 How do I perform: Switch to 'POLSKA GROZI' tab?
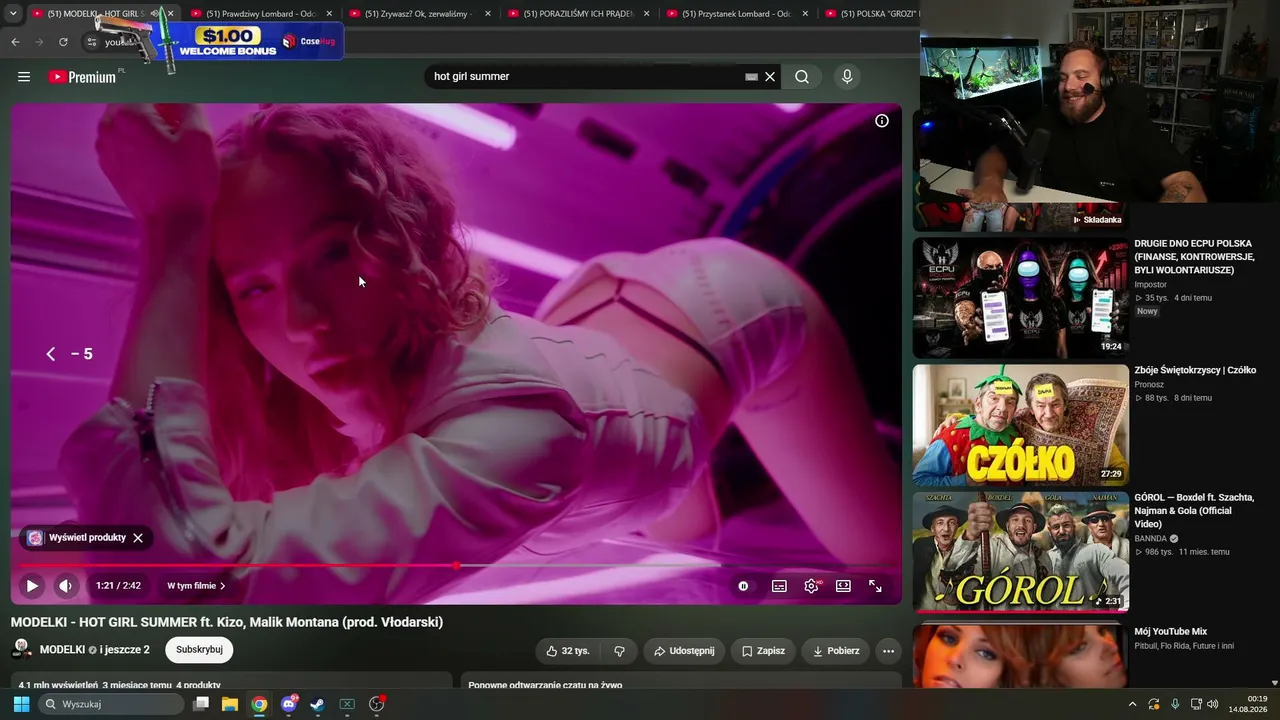(x=872, y=14)
